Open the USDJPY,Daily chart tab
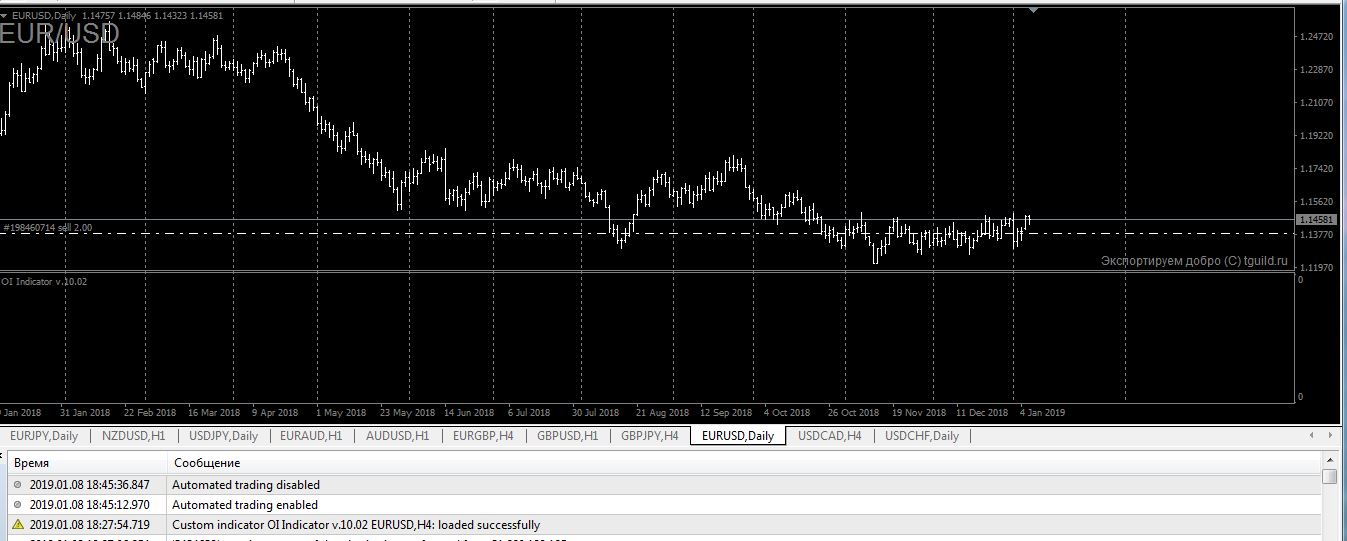This screenshot has width=1347, height=541. (x=223, y=436)
